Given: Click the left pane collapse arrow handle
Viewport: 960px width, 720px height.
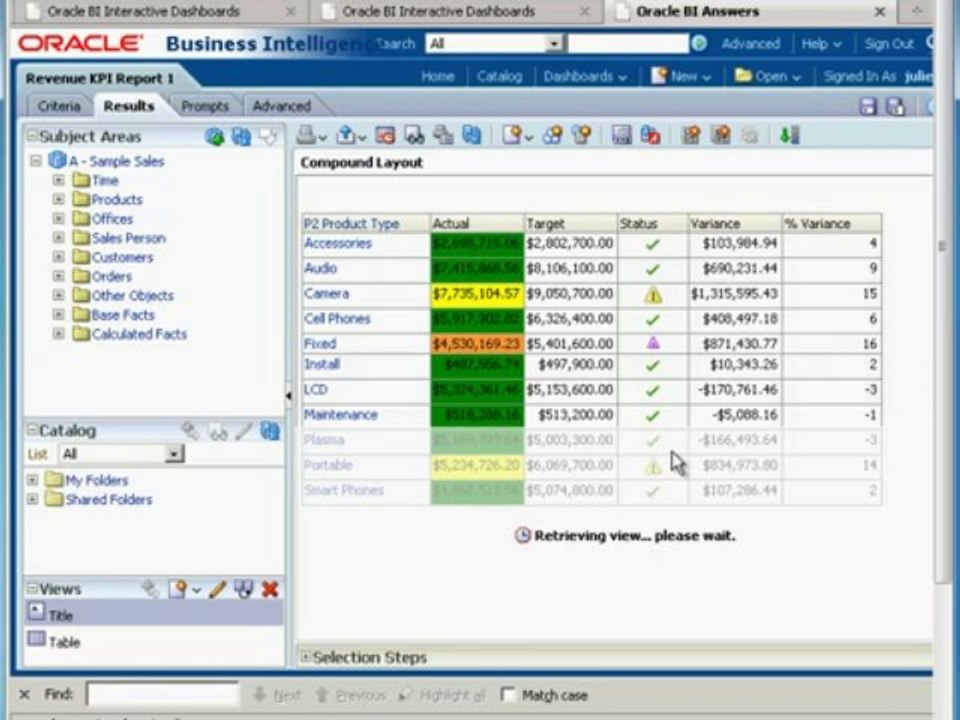Looking at the screenshot, I should pyautogui.click(x=288, y=396).
